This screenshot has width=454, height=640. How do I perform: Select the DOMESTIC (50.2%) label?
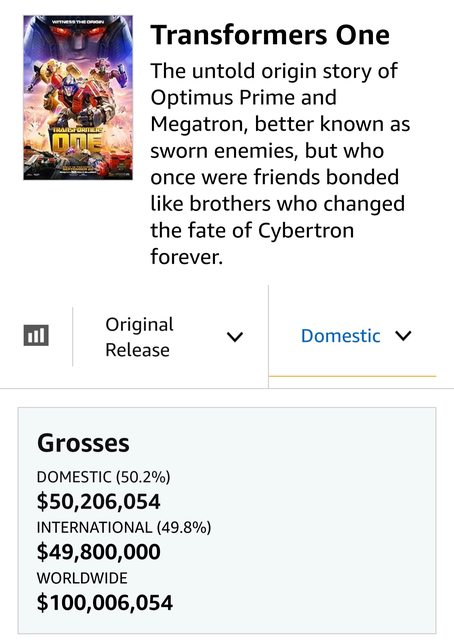pyautogui.click(x=103, y=477)
